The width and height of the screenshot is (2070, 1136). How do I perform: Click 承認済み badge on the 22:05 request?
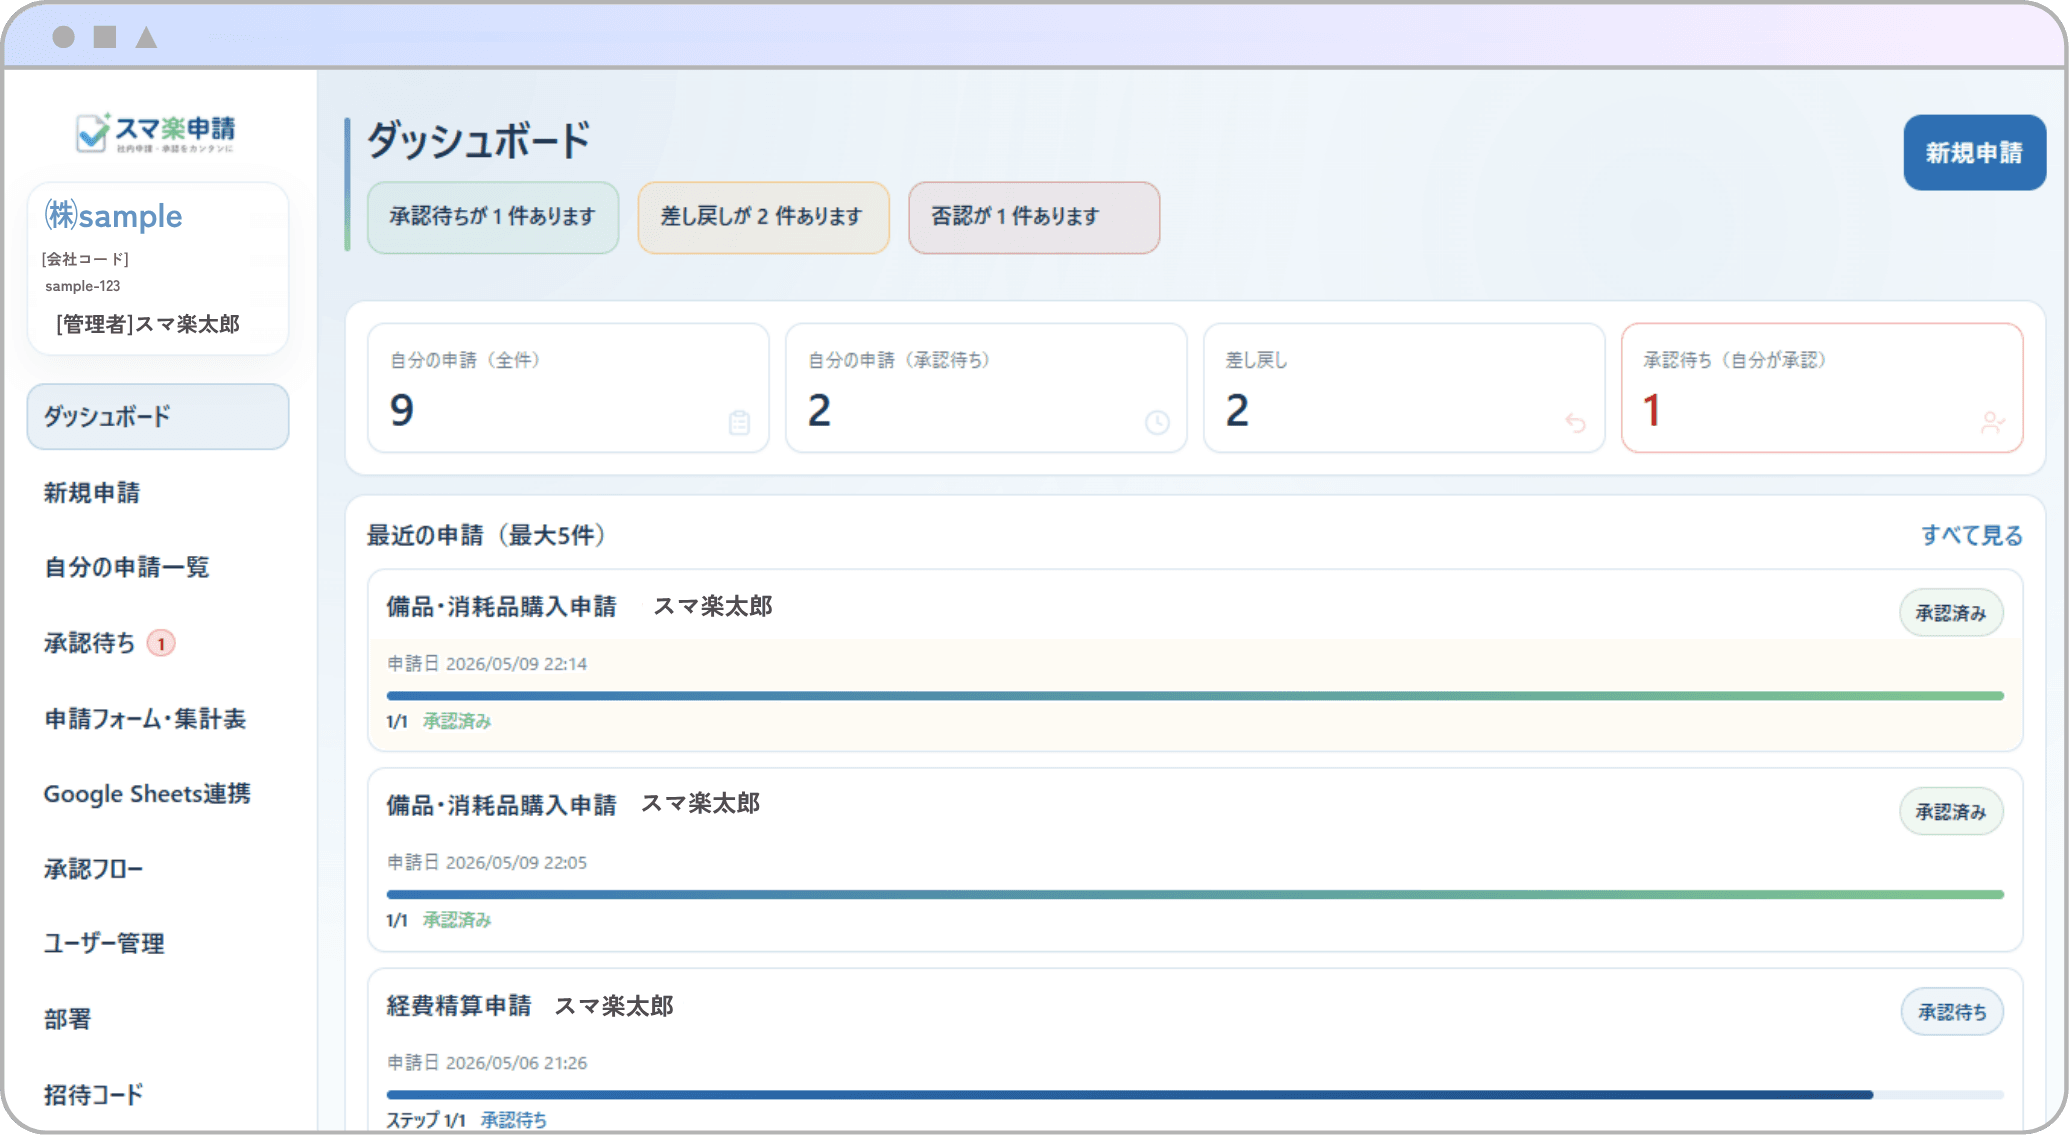tap(1951, 812)
